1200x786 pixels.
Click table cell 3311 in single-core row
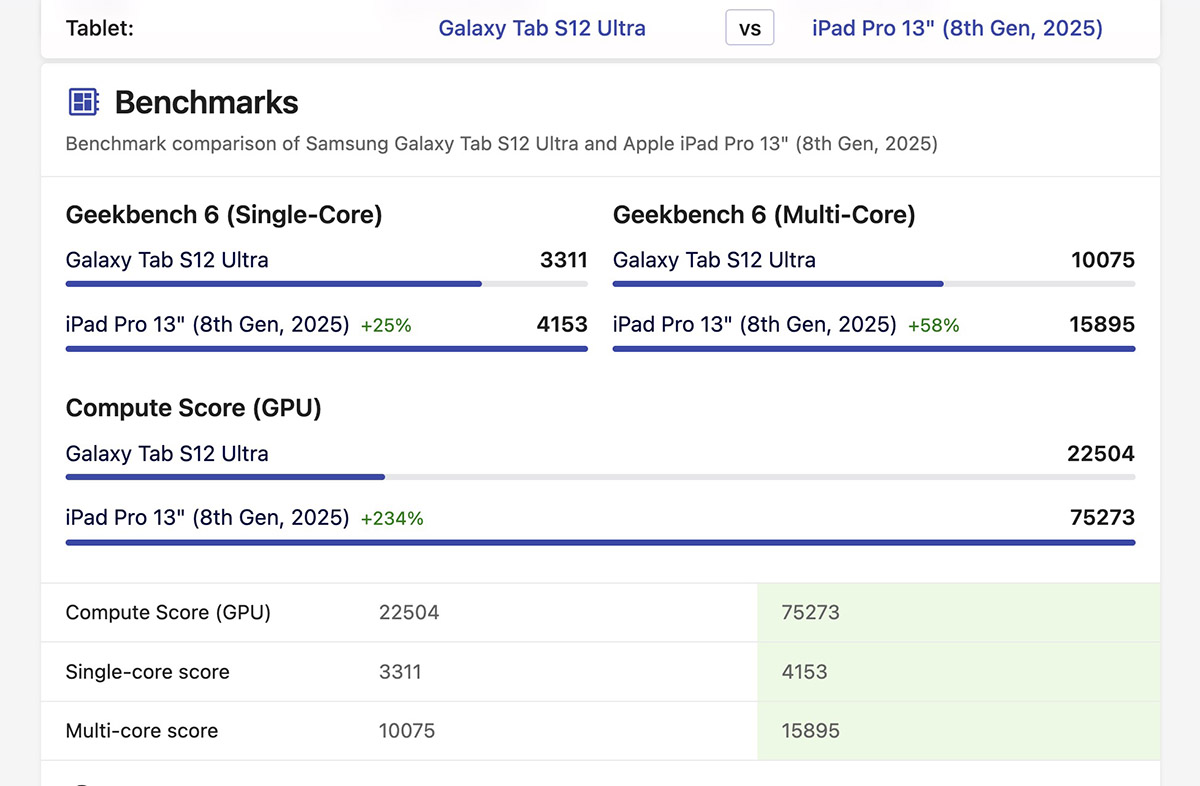(400, 672)
